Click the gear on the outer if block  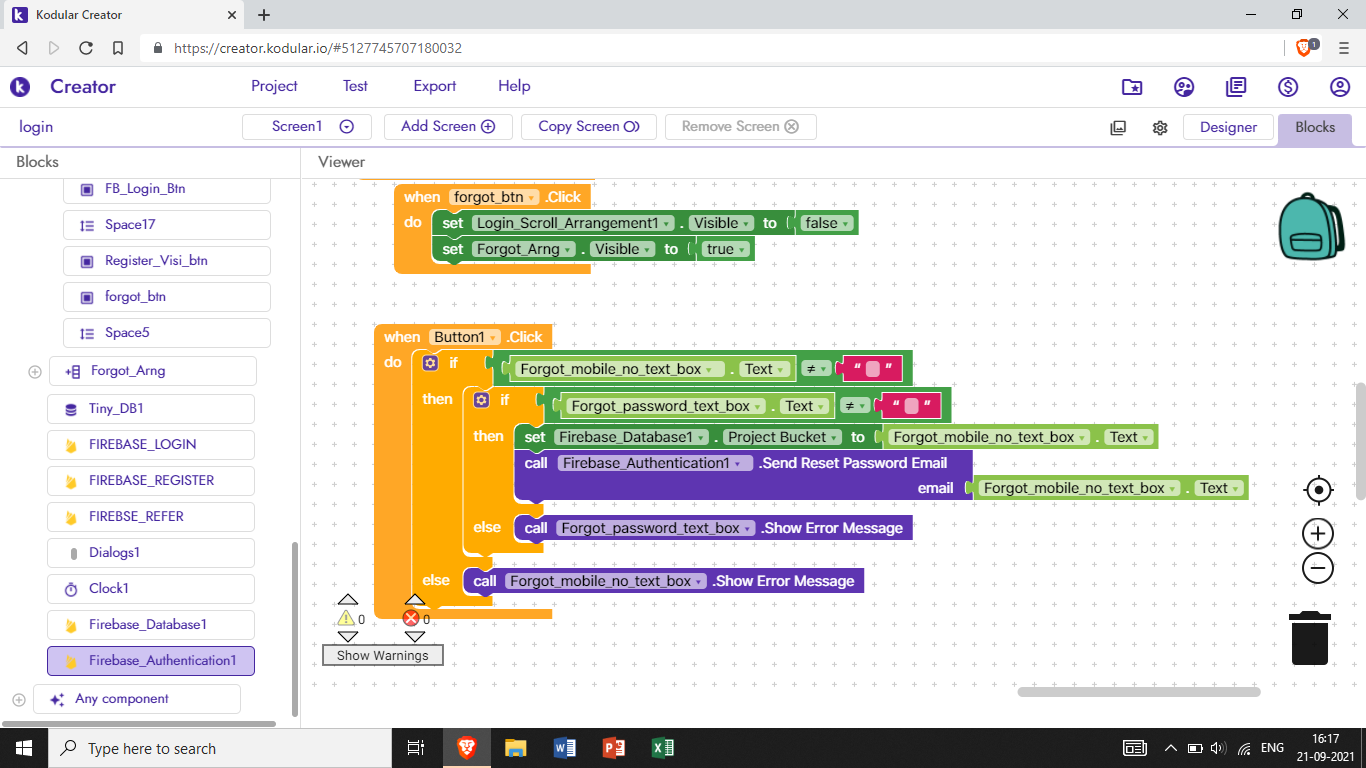tap(430, 363)
